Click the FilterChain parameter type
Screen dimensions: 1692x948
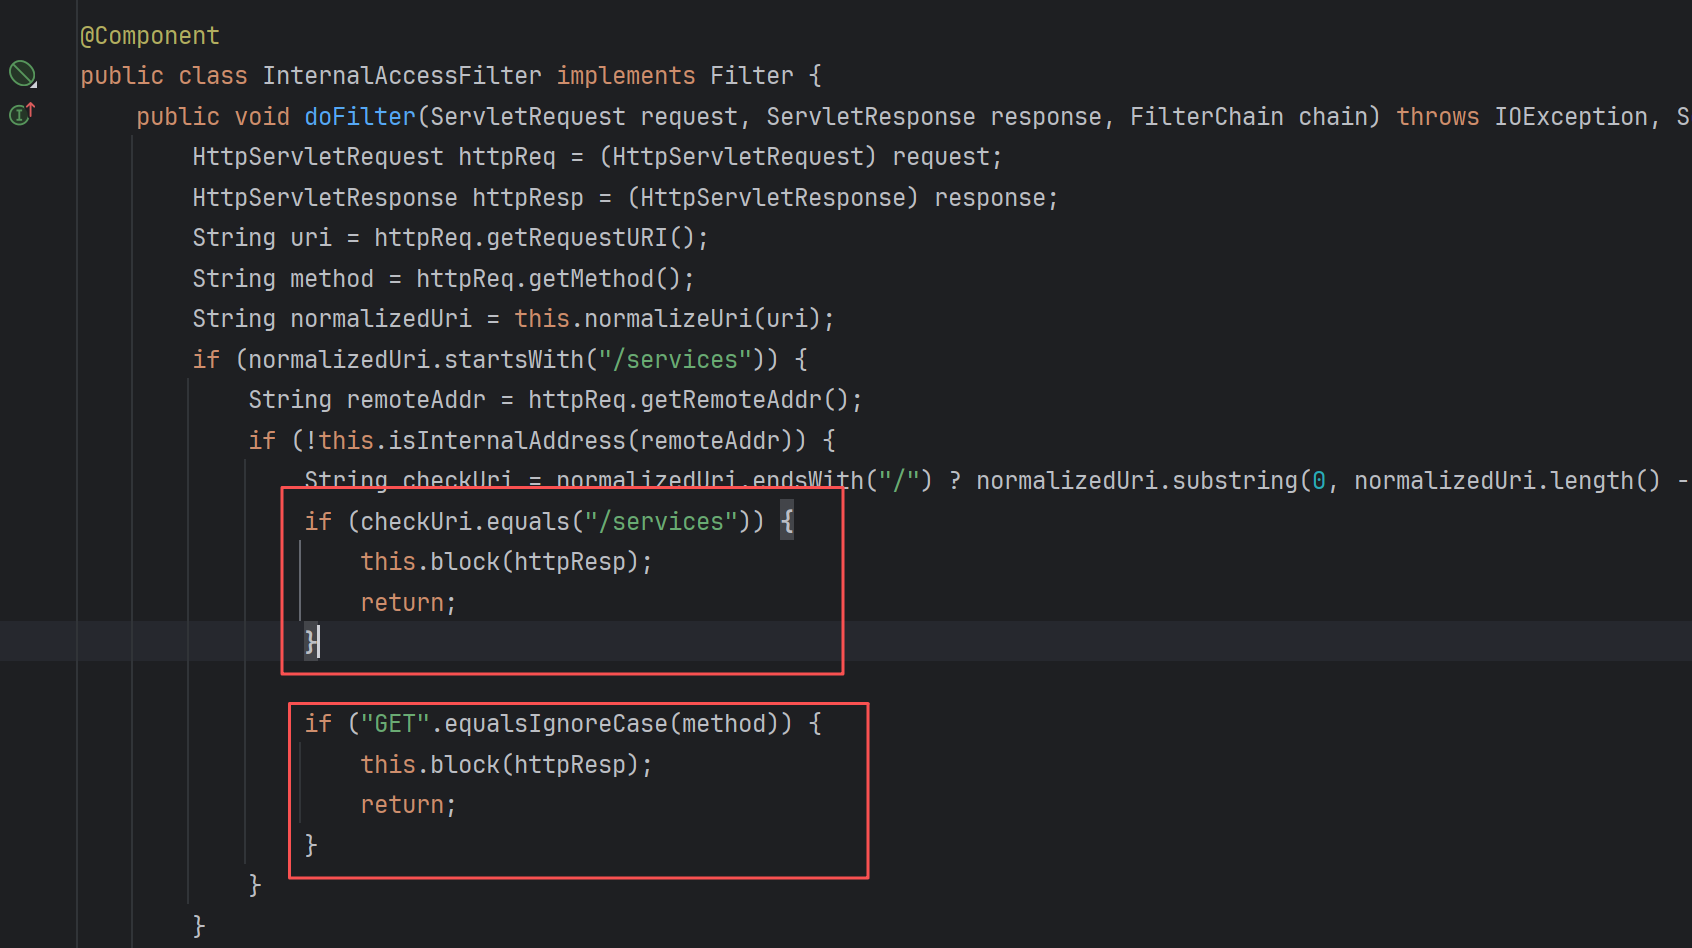1207,117
